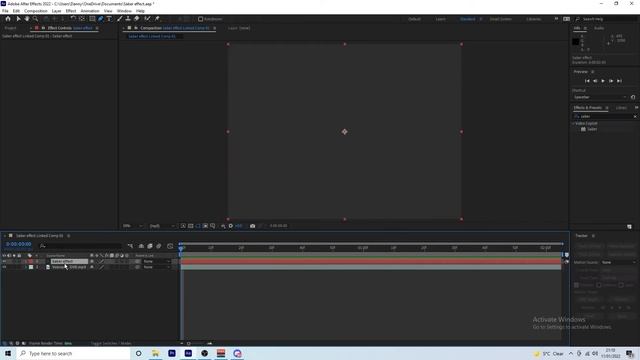Screen dimensions: 640x360
Task: Expand the Saber effect layer properties twirl
Action: (26, 261)
